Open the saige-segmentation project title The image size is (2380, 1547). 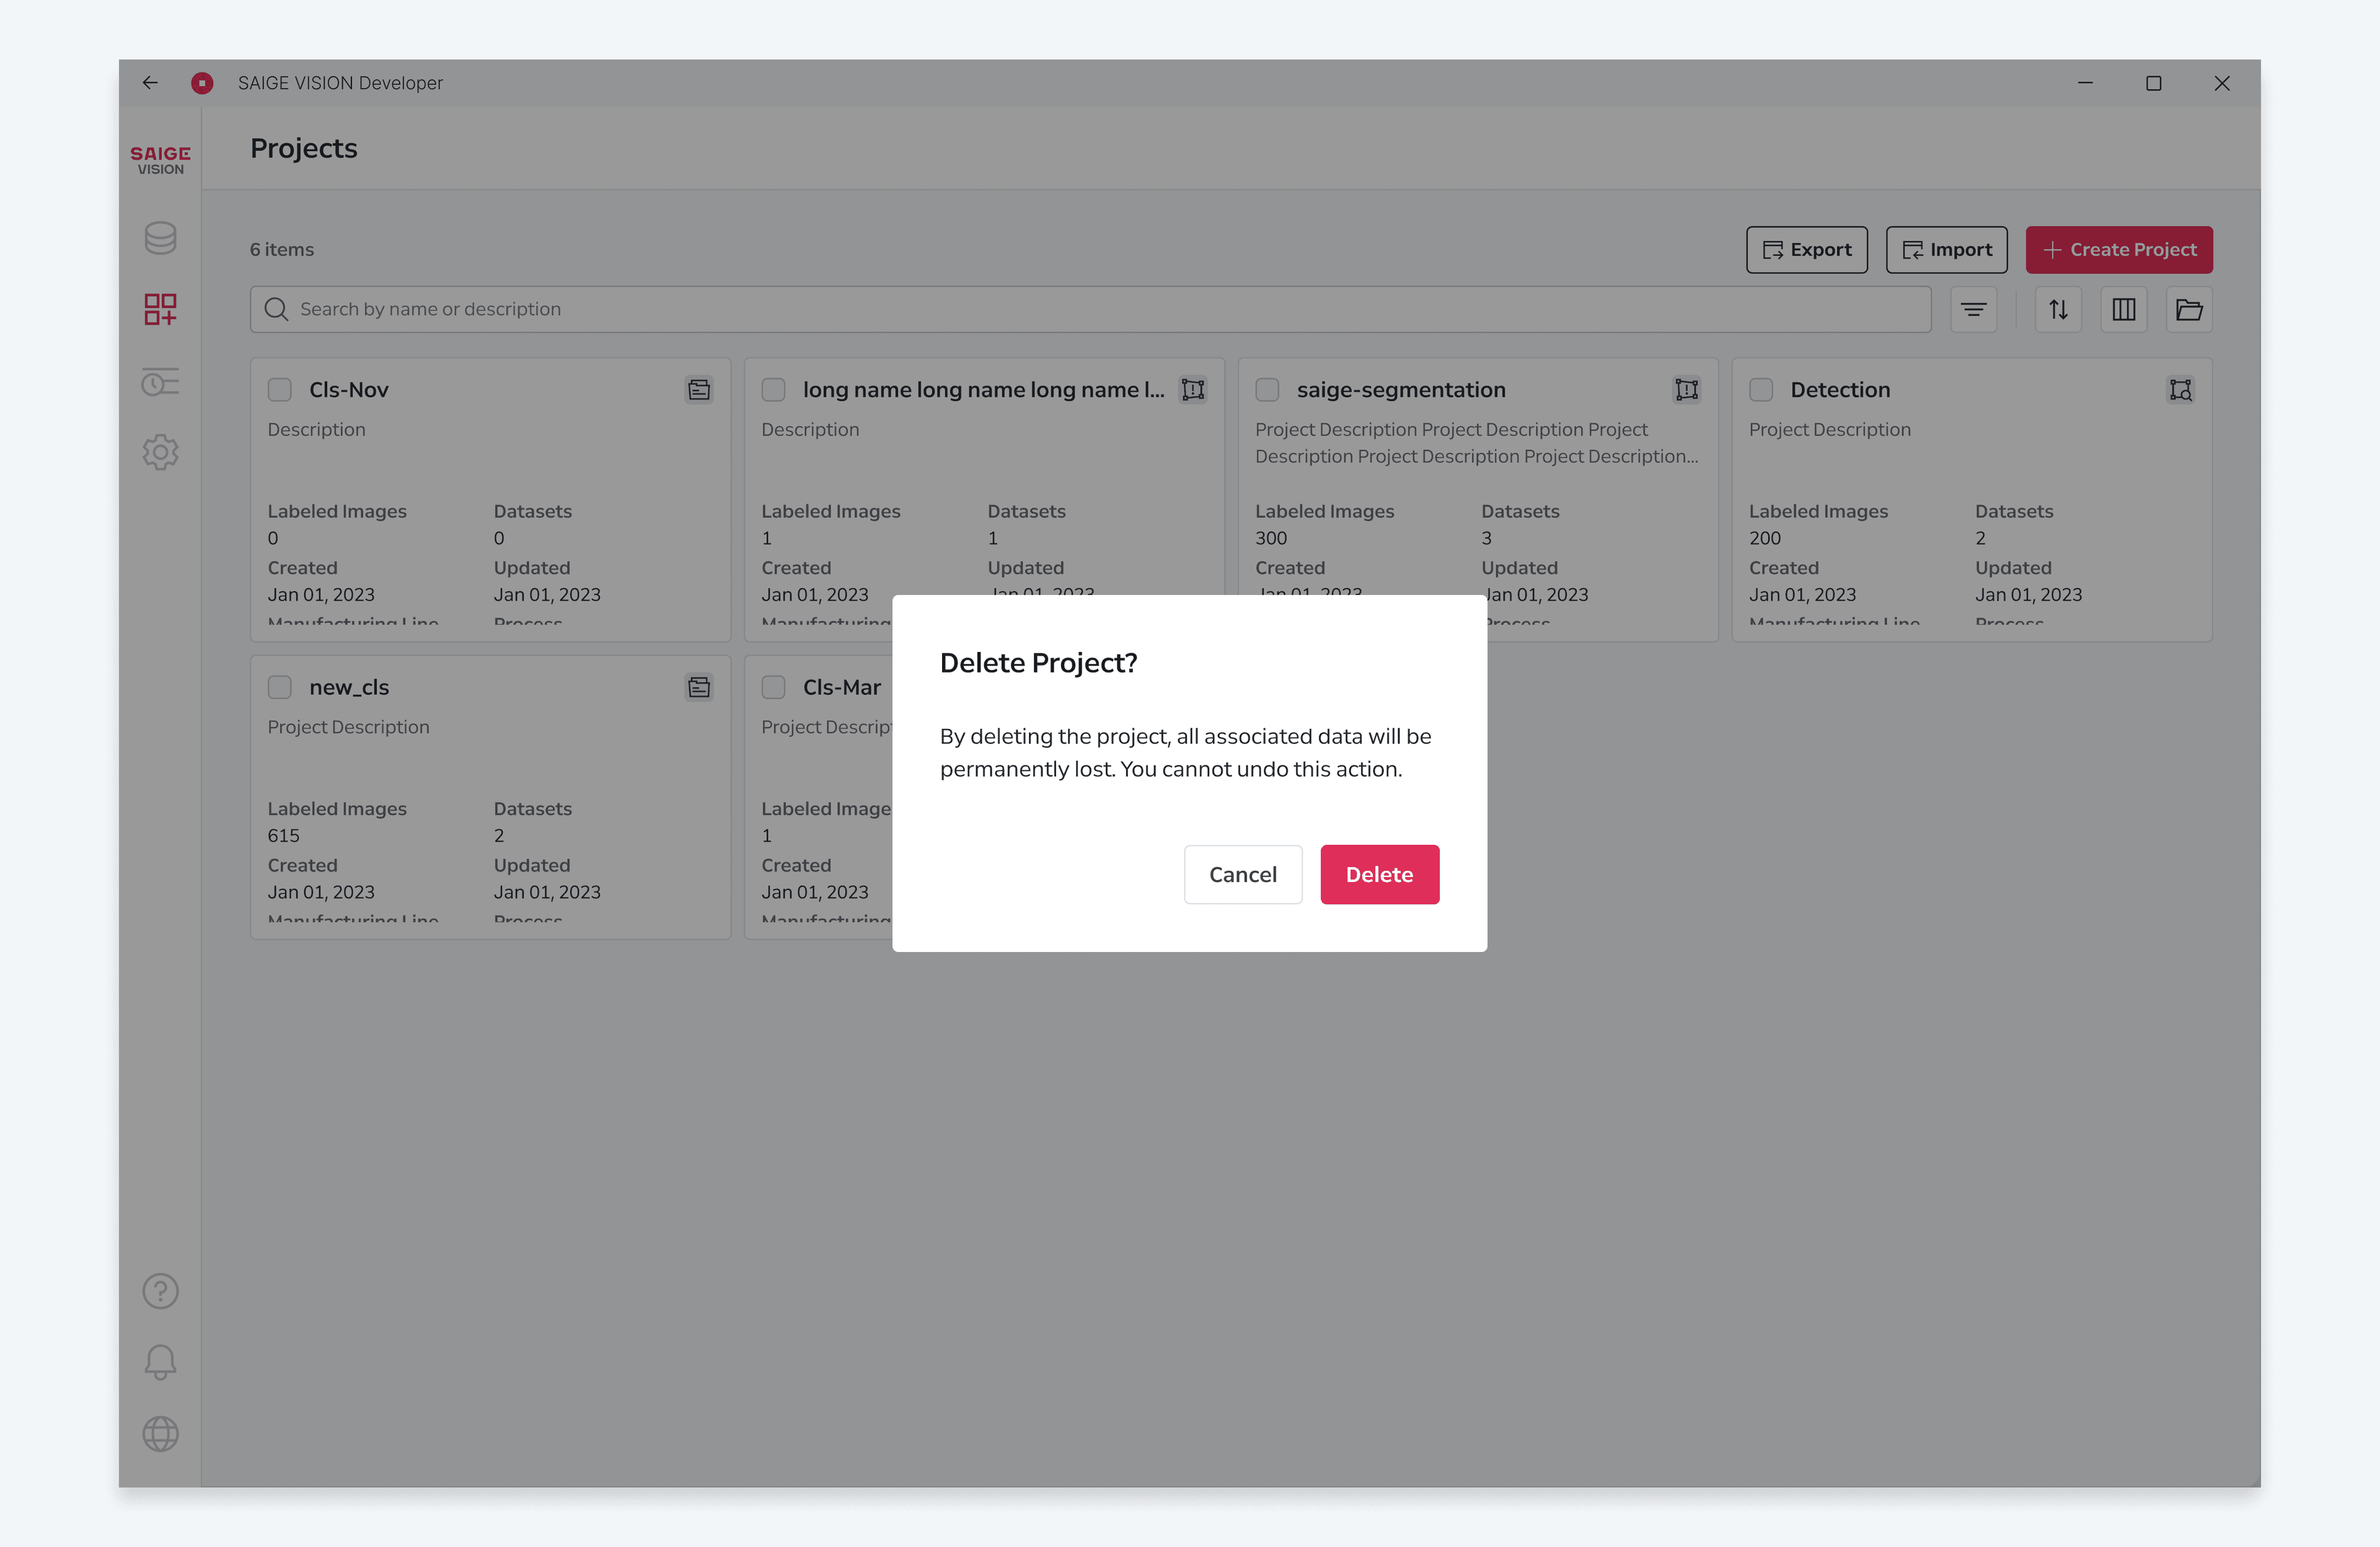click(1401, 390)
